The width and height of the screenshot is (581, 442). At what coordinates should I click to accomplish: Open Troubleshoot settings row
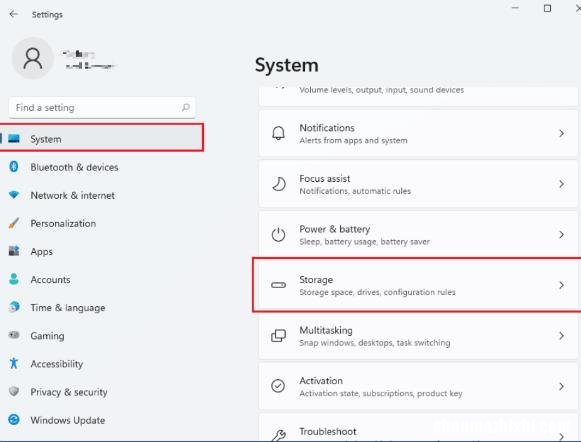[418, 428]
